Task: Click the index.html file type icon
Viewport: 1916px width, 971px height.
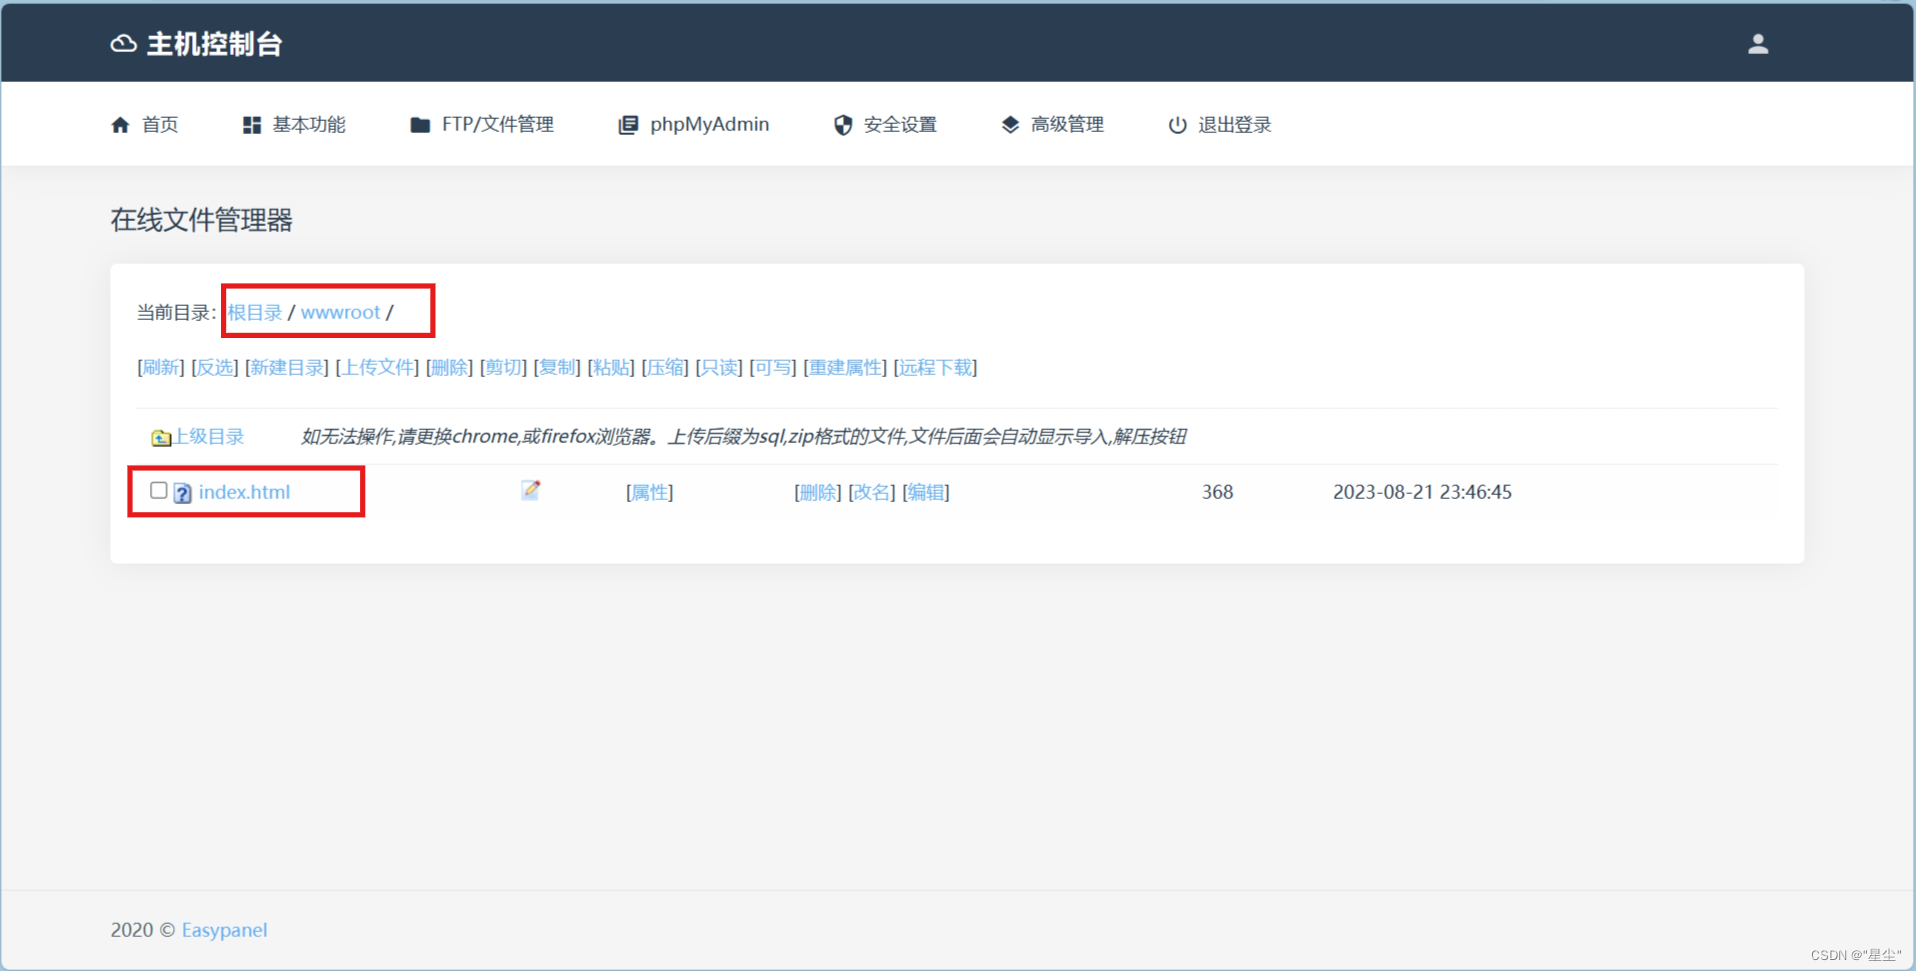Action: pyautogui.click(x=183, y=493)
